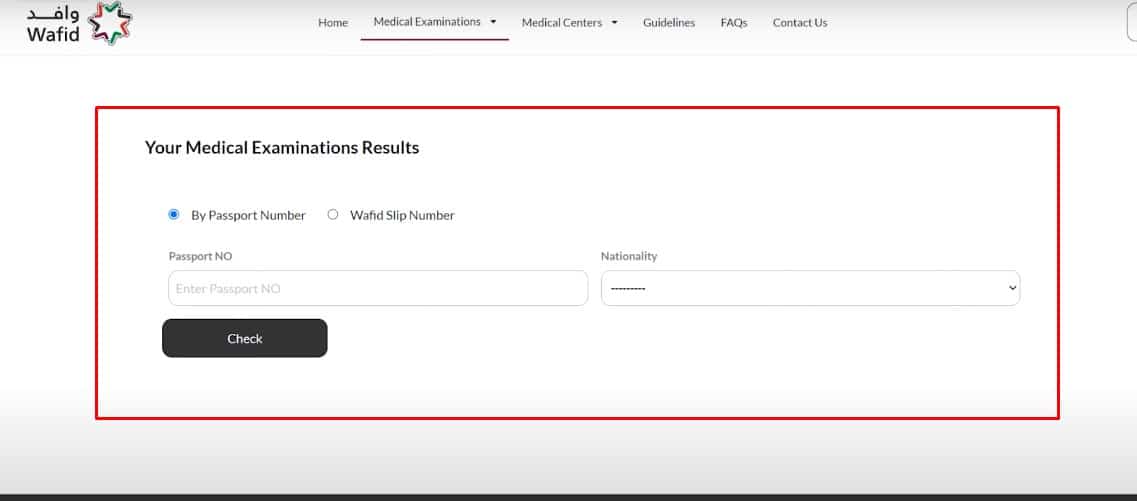The image size is (1137, 501).
Task: Expand the Medical Examinations dropdown arrow
Action: [494, 22]
